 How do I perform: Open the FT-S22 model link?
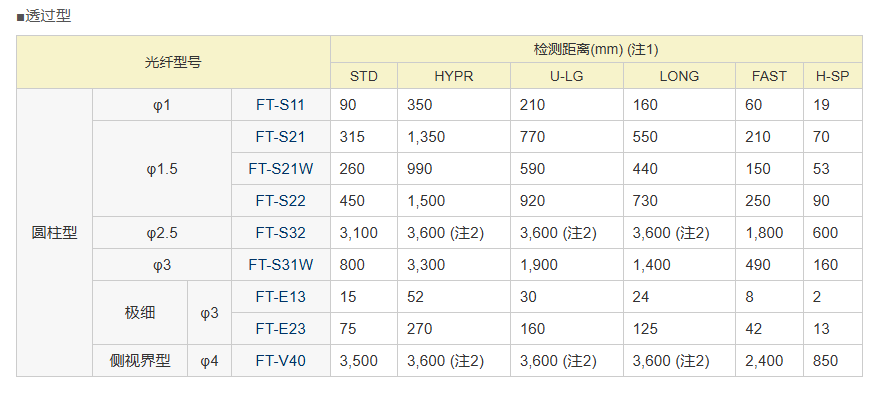280,201
